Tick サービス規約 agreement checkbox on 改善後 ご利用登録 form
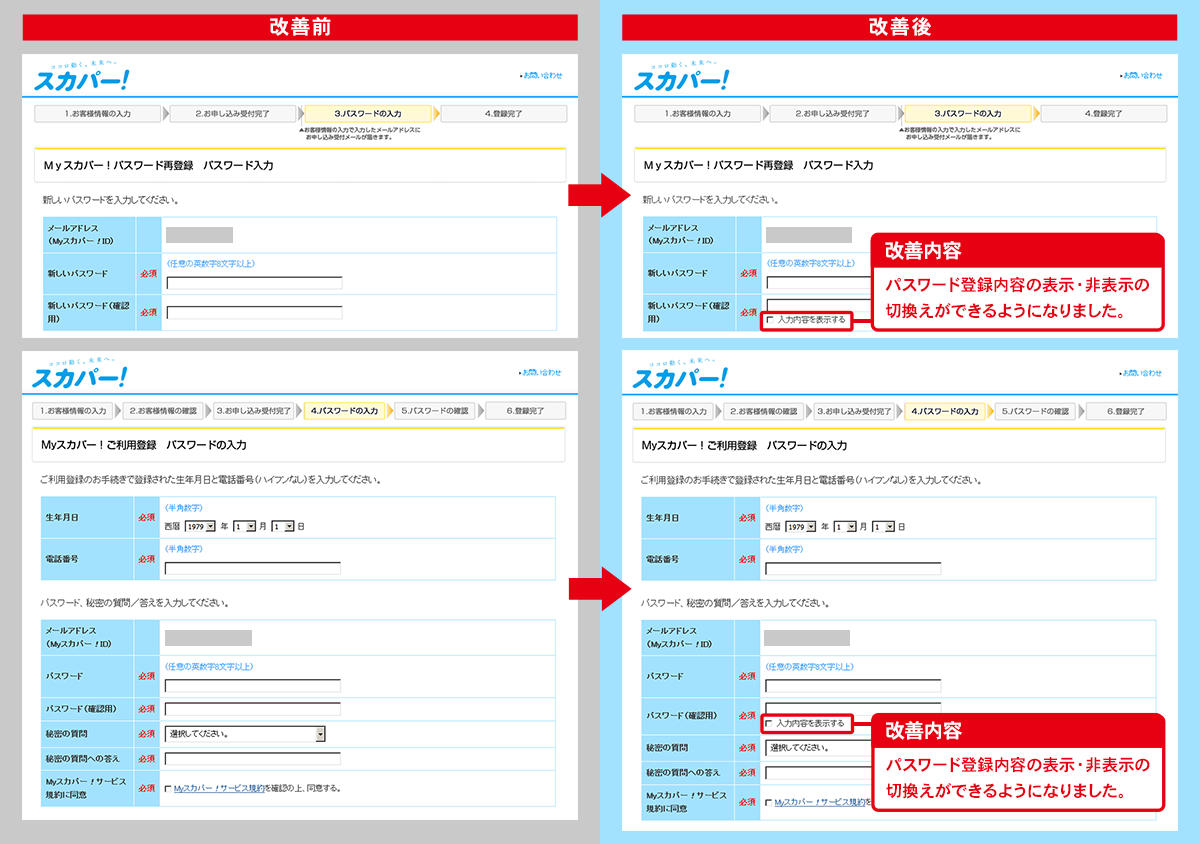Viewport: 1200px width, 844px height. point(768,802)
